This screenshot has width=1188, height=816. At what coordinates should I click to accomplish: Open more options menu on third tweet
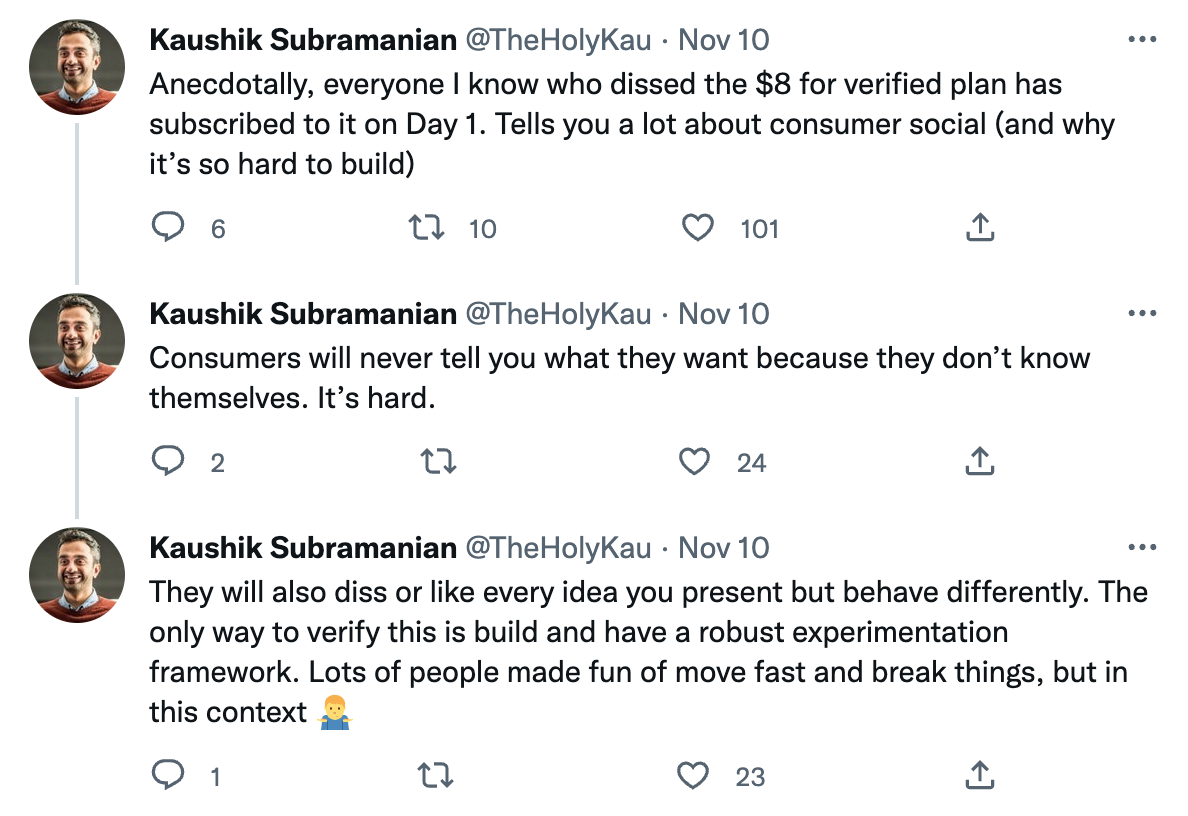[x=1141, y=548]
